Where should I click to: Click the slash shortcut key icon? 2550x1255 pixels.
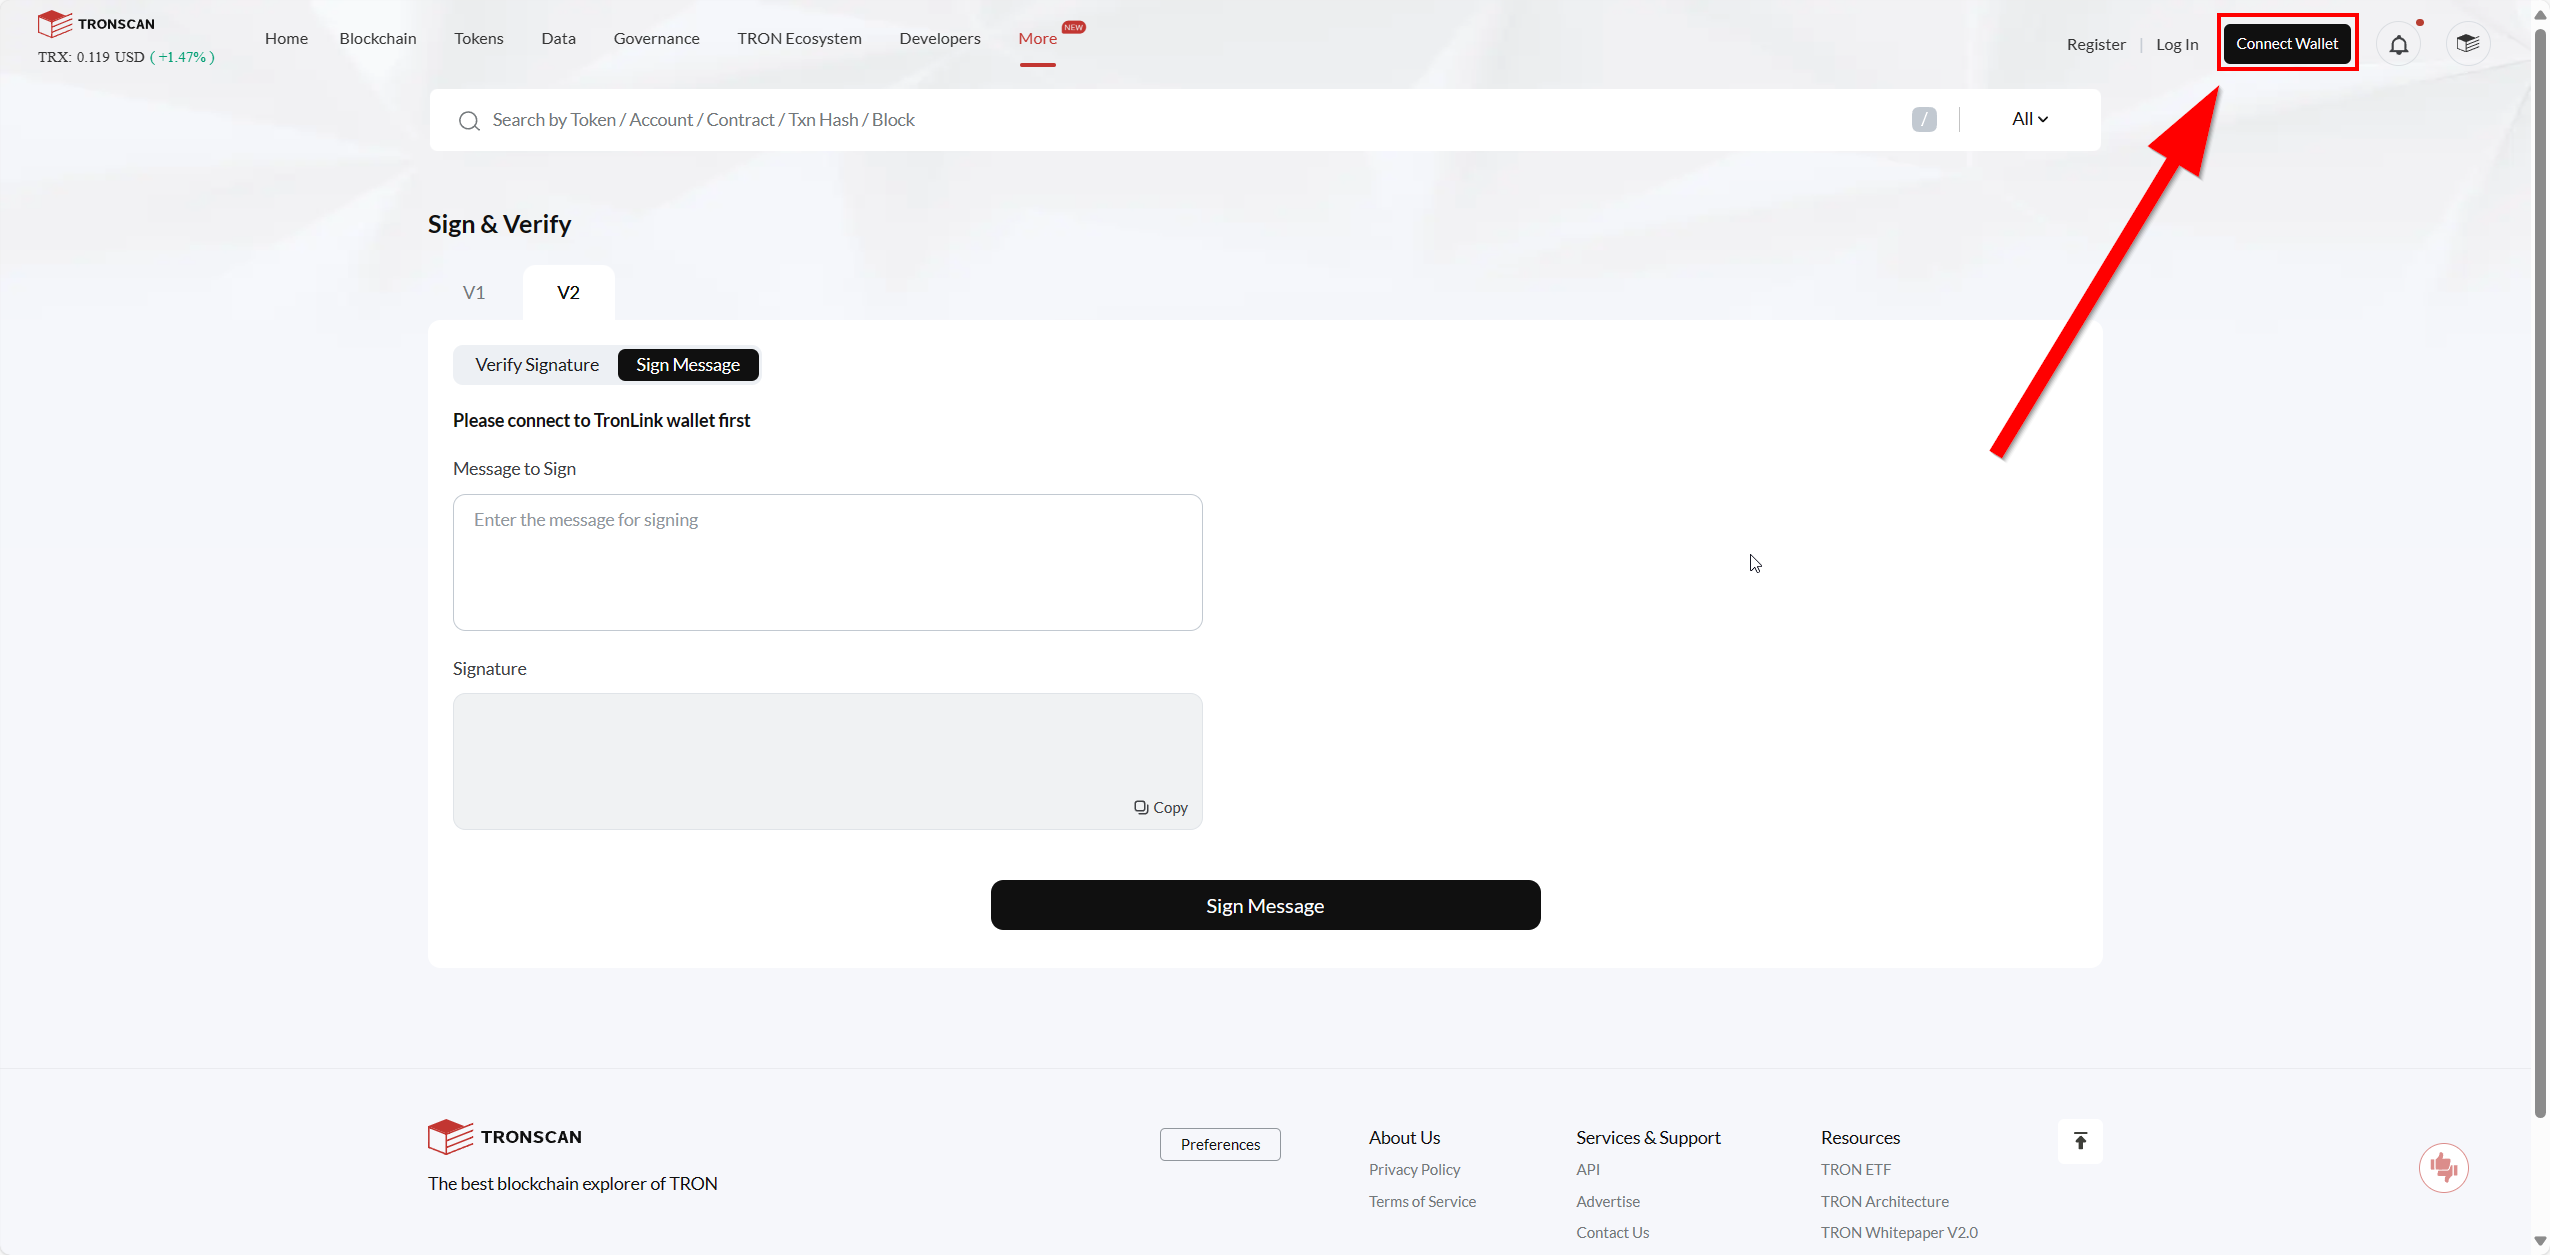click(x=1923, y=120)
